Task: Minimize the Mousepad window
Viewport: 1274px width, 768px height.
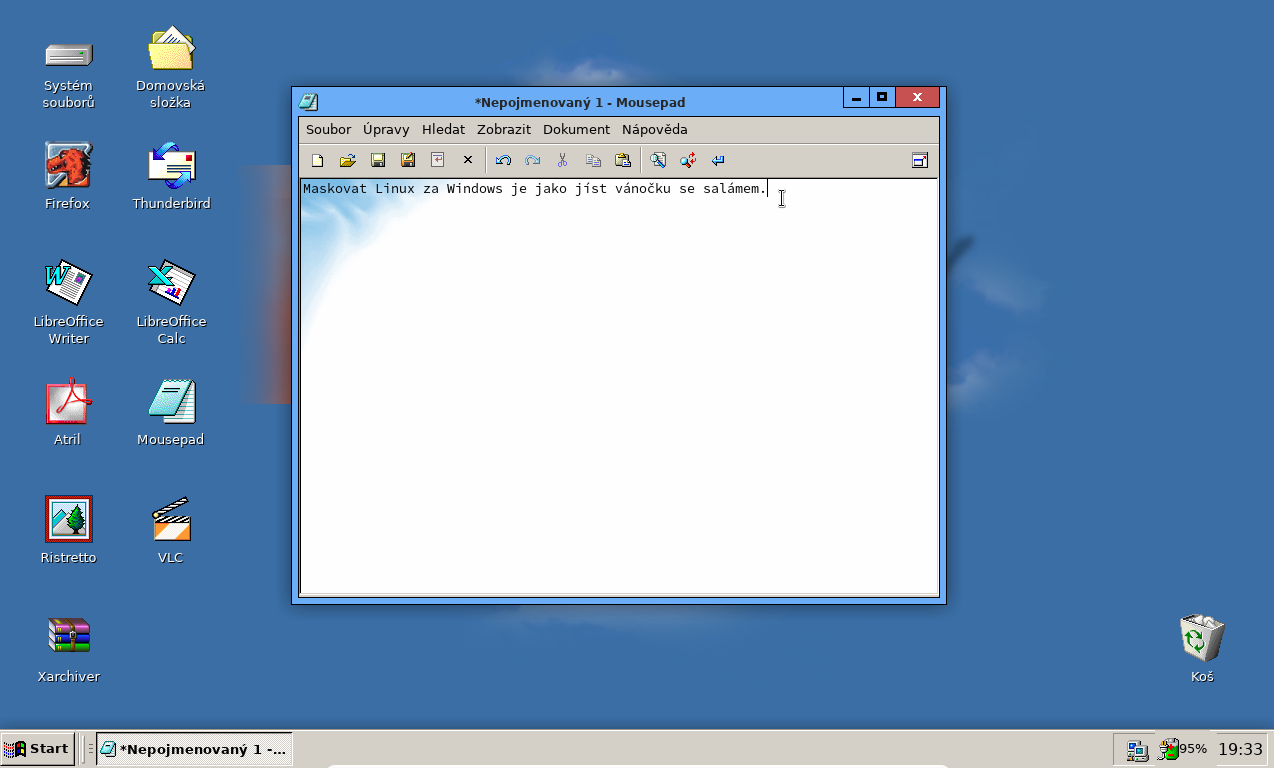Action: (x=856, y=97)
